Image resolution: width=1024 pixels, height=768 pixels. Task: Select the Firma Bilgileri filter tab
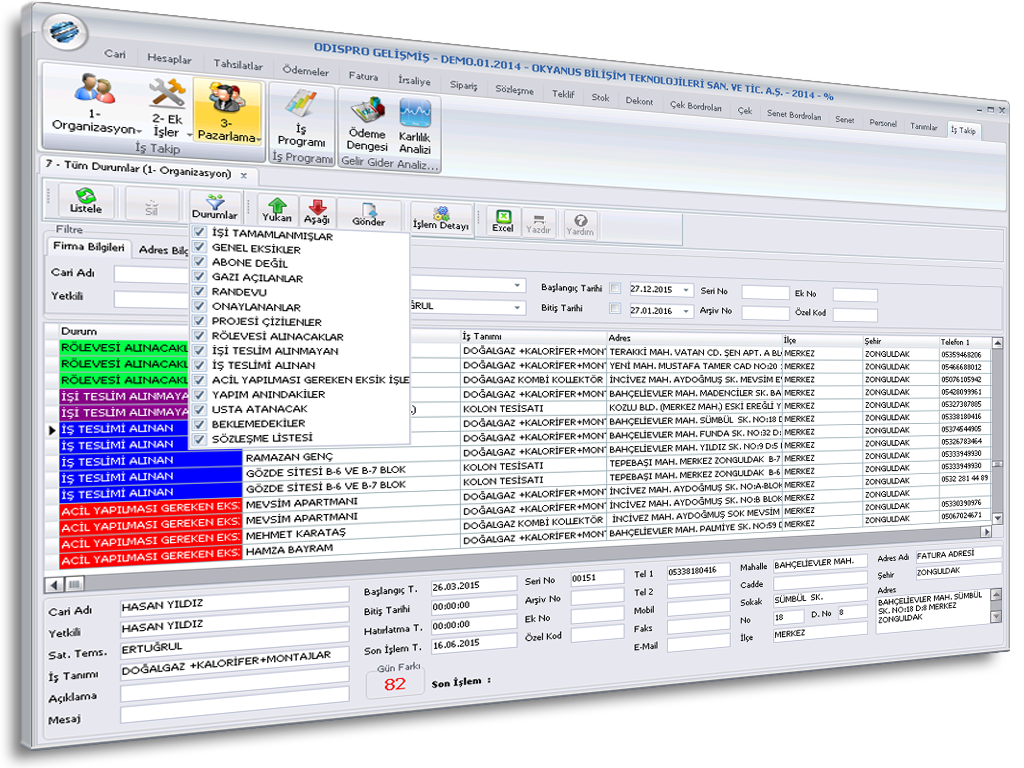tap(88, 246)
